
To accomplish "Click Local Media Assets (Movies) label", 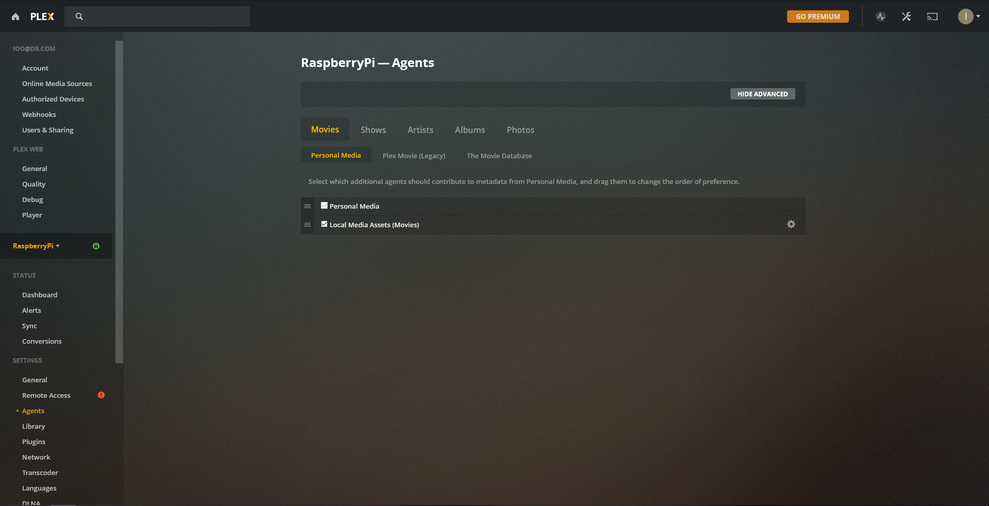I will coord(375,225).
